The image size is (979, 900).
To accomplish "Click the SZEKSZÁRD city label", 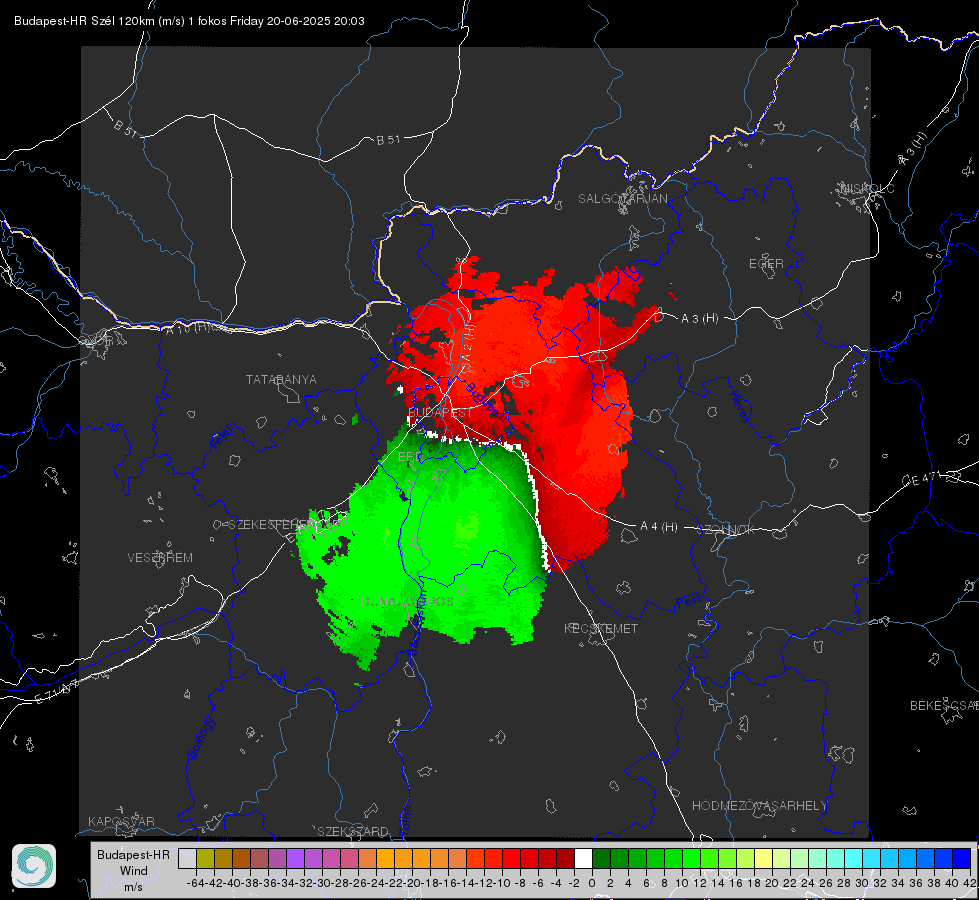I will pos(353,831).
